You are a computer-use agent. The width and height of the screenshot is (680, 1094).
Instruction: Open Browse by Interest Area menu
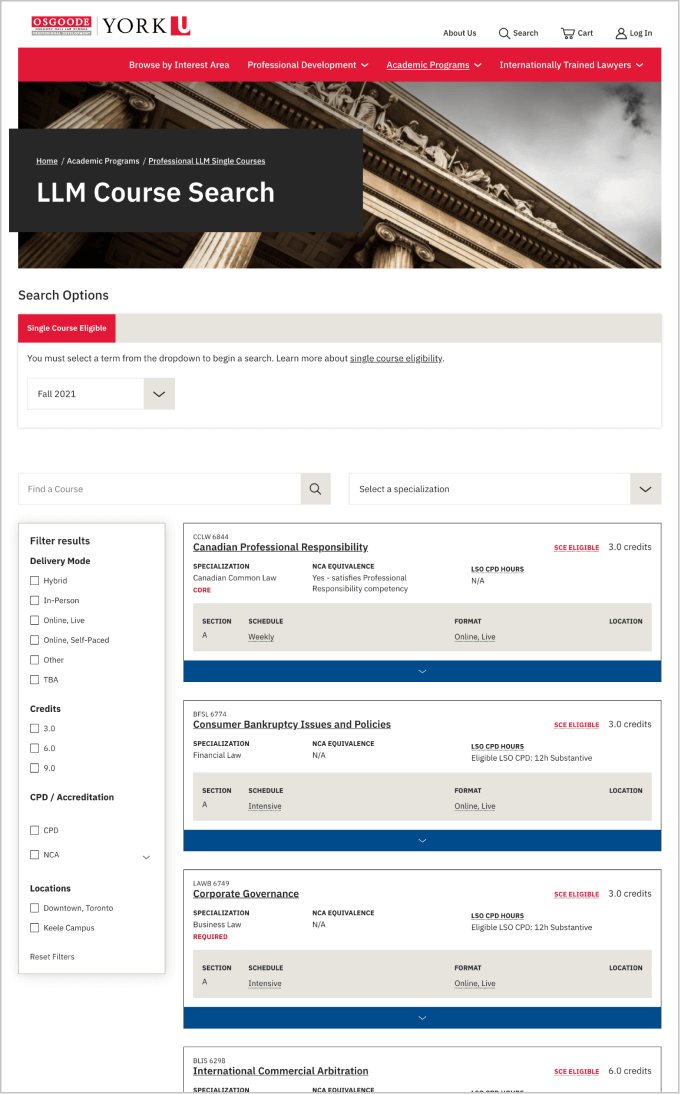click(179, 65)
